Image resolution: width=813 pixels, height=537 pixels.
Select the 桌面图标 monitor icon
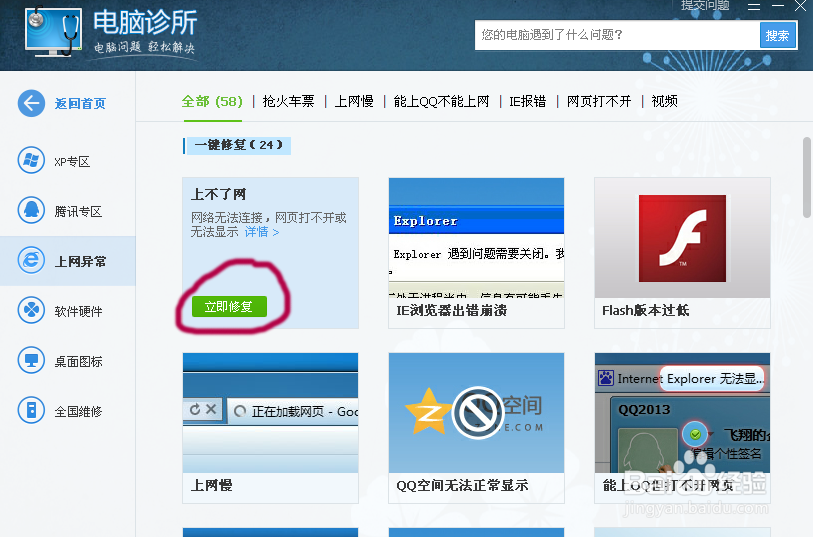(x=31, y=360)
